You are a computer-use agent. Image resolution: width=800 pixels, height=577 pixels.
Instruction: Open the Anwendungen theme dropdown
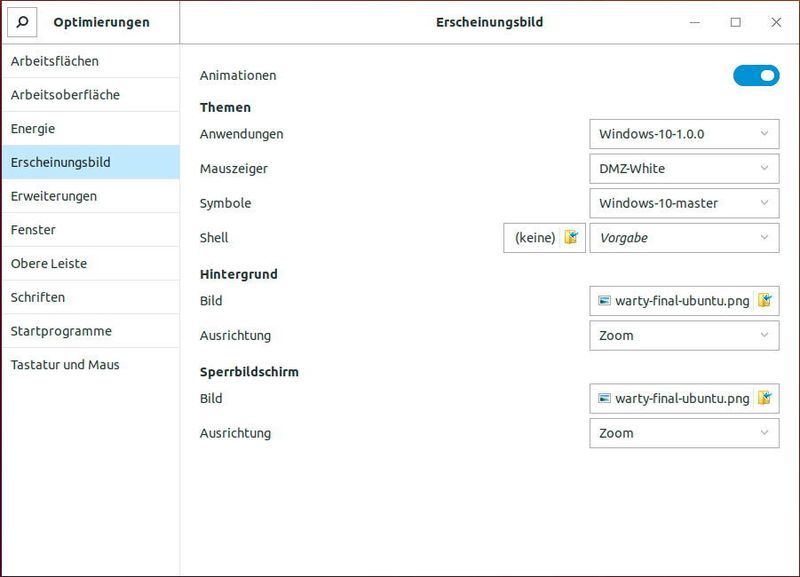coord(684,133)
